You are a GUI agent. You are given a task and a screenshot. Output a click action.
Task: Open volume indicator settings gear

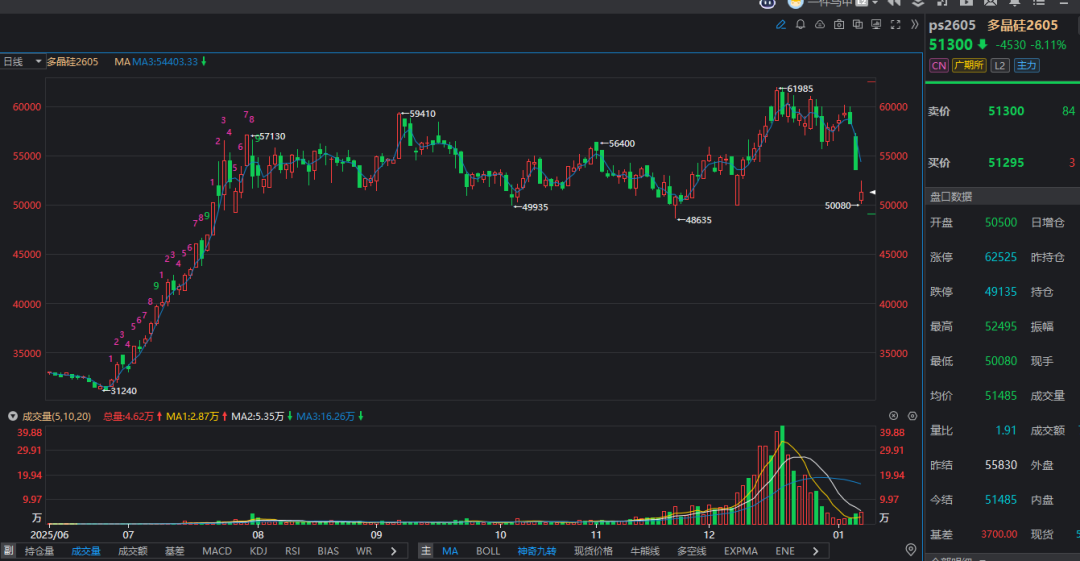point(911,416)
